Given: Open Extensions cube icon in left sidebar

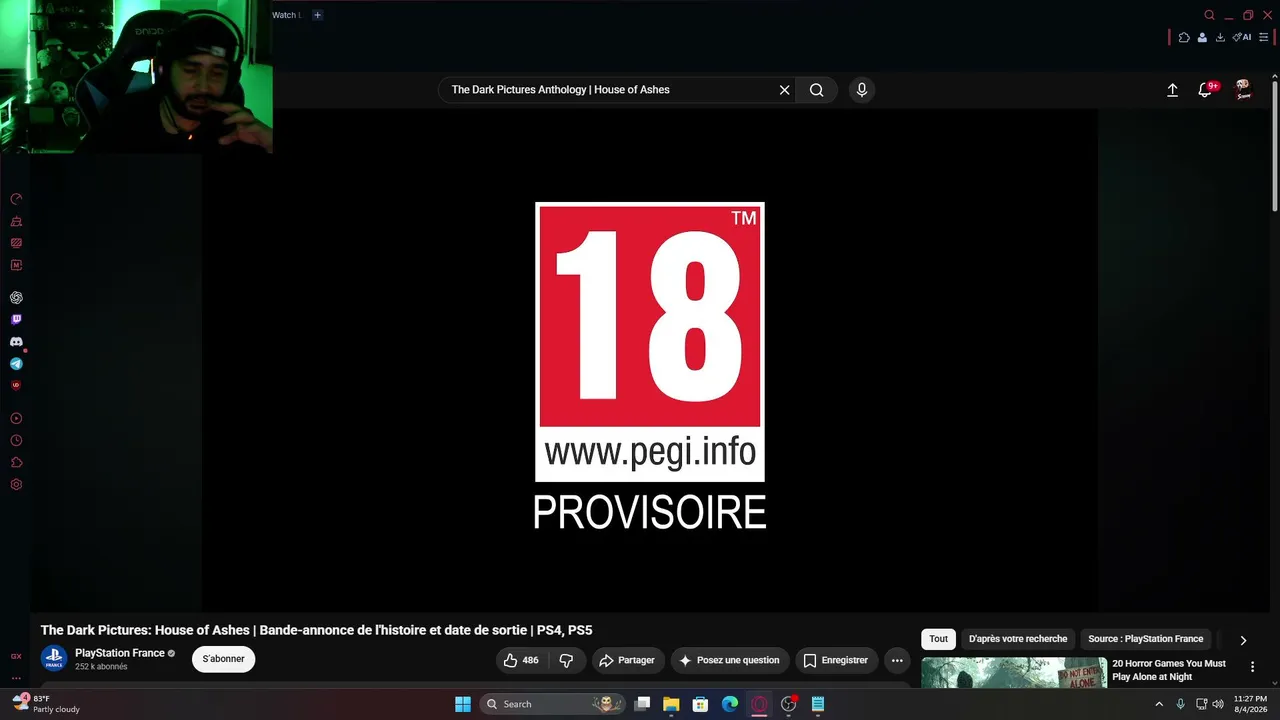Looking at the screenshot, I should (16, 463).
